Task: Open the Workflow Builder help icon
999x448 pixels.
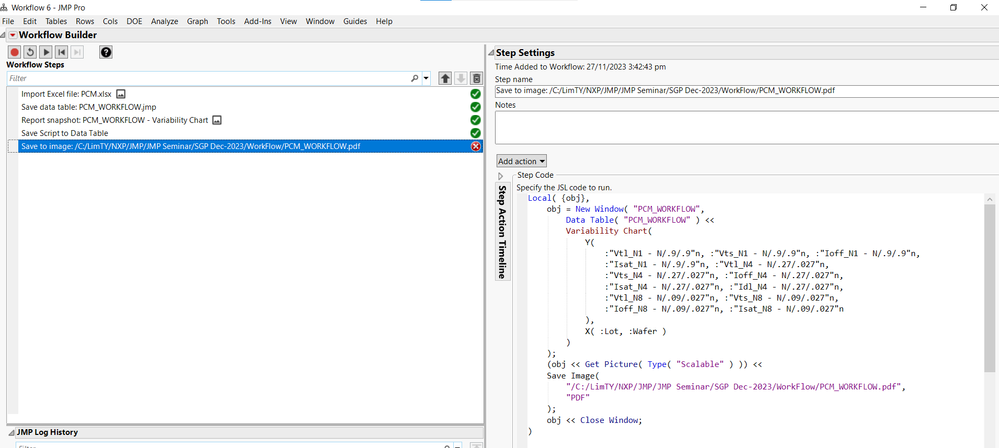Action: [x=106, y=52]
